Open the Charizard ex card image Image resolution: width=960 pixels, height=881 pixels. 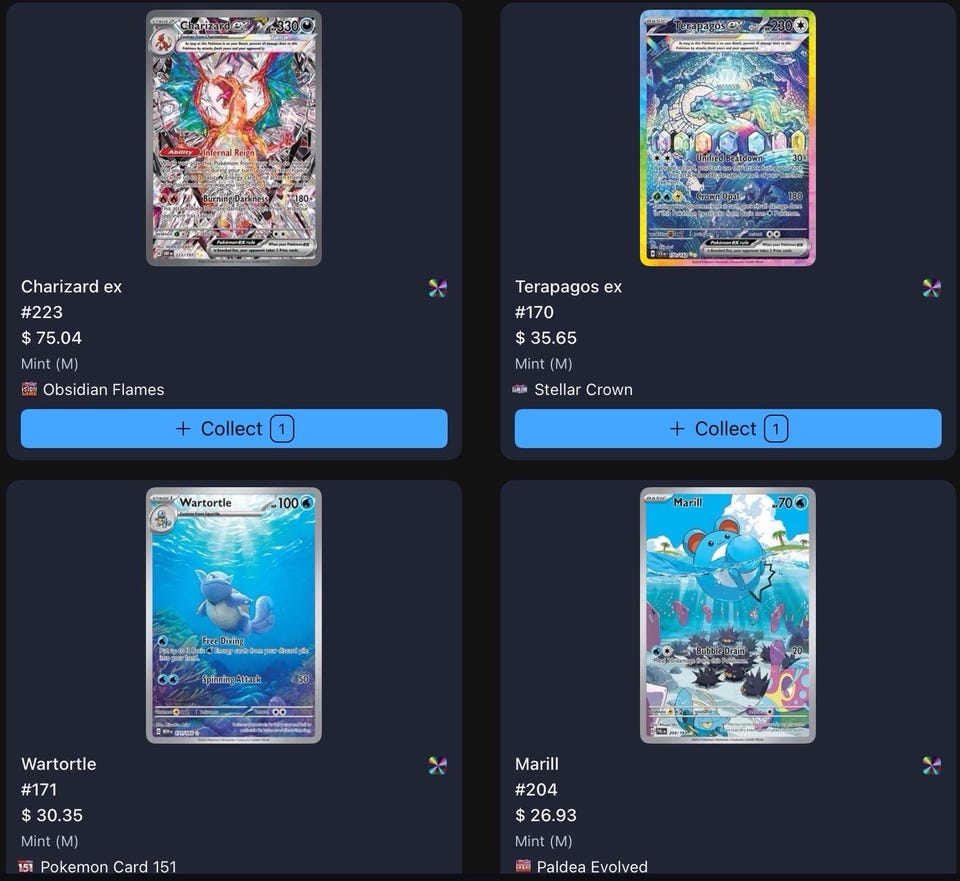234,138
